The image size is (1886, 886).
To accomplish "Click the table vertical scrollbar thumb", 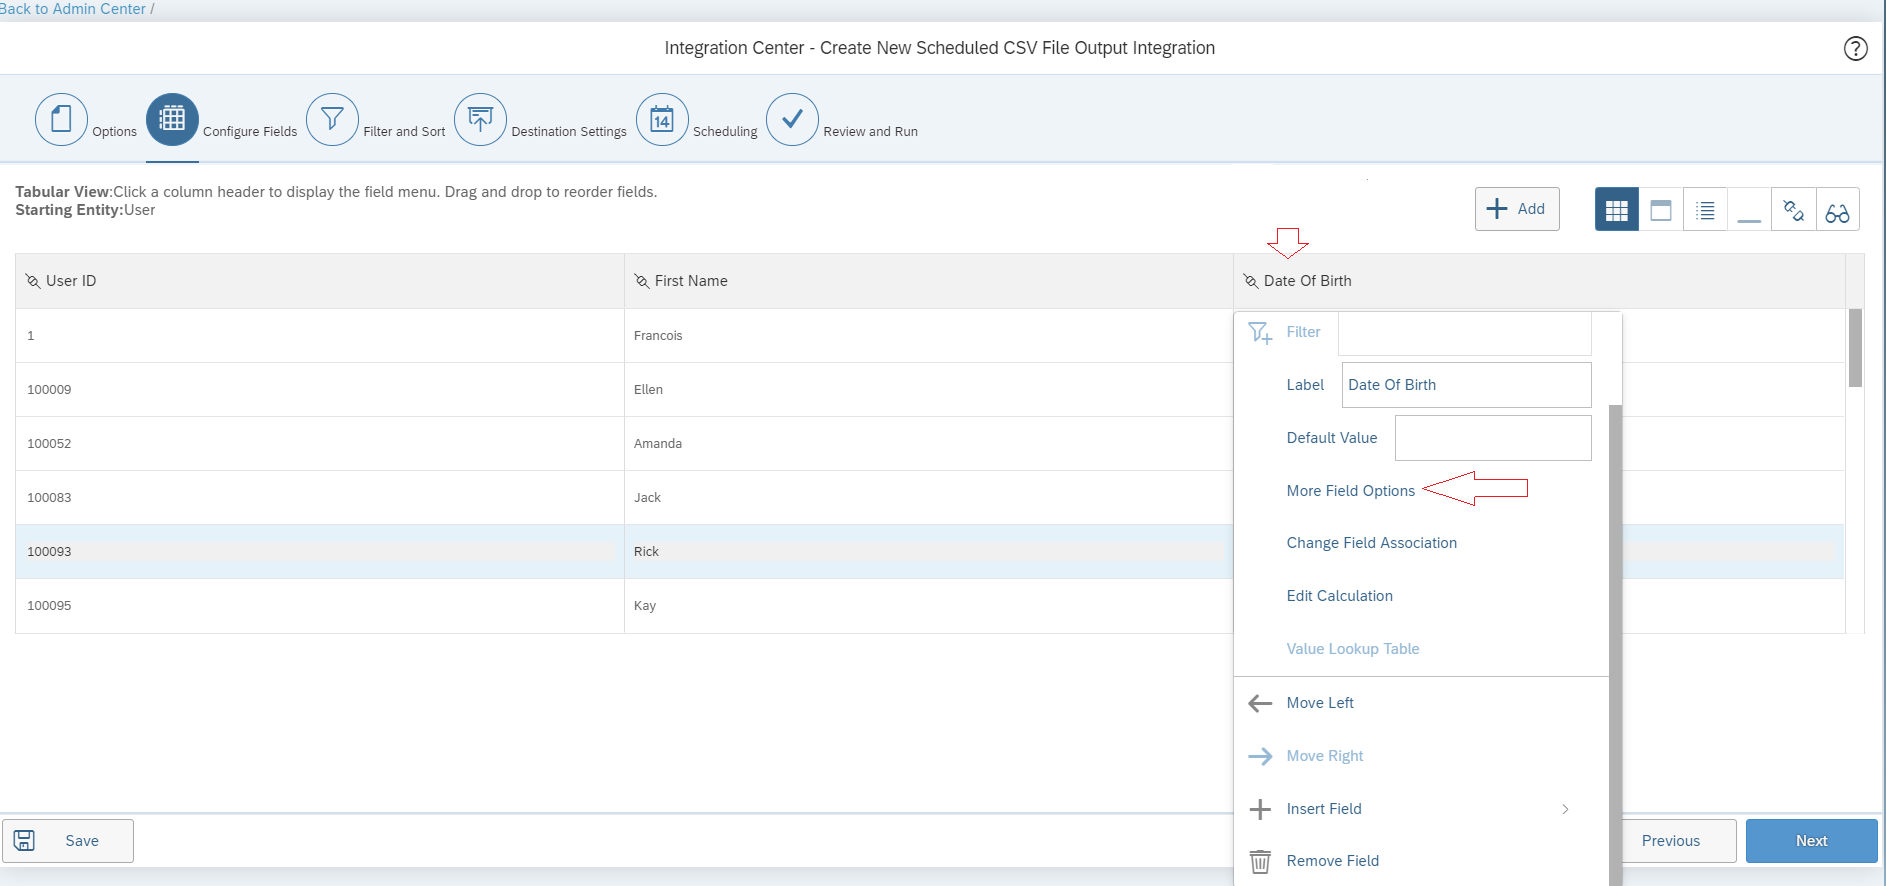I will pyautogui.click(x=1855, y=347).
